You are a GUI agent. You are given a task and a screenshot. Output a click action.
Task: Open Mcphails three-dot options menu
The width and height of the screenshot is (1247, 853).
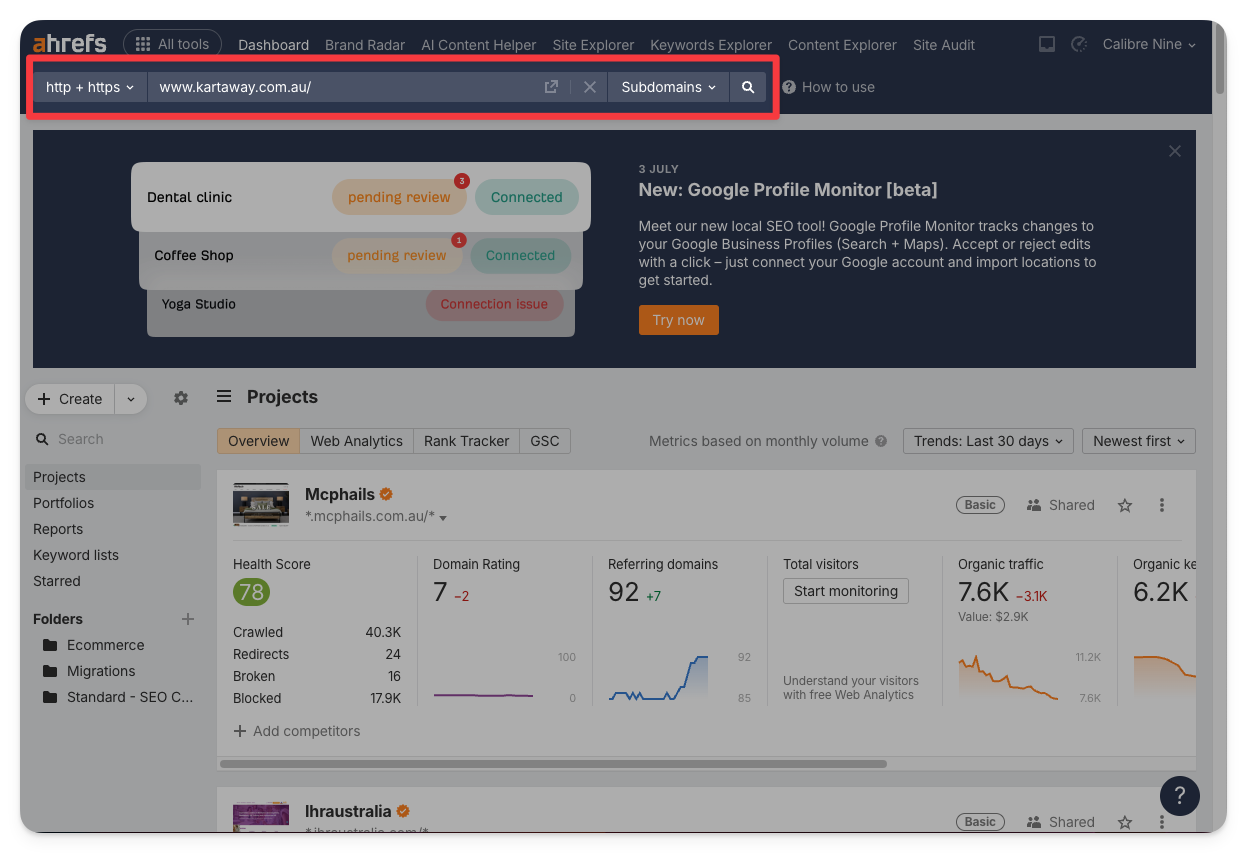1162,505
